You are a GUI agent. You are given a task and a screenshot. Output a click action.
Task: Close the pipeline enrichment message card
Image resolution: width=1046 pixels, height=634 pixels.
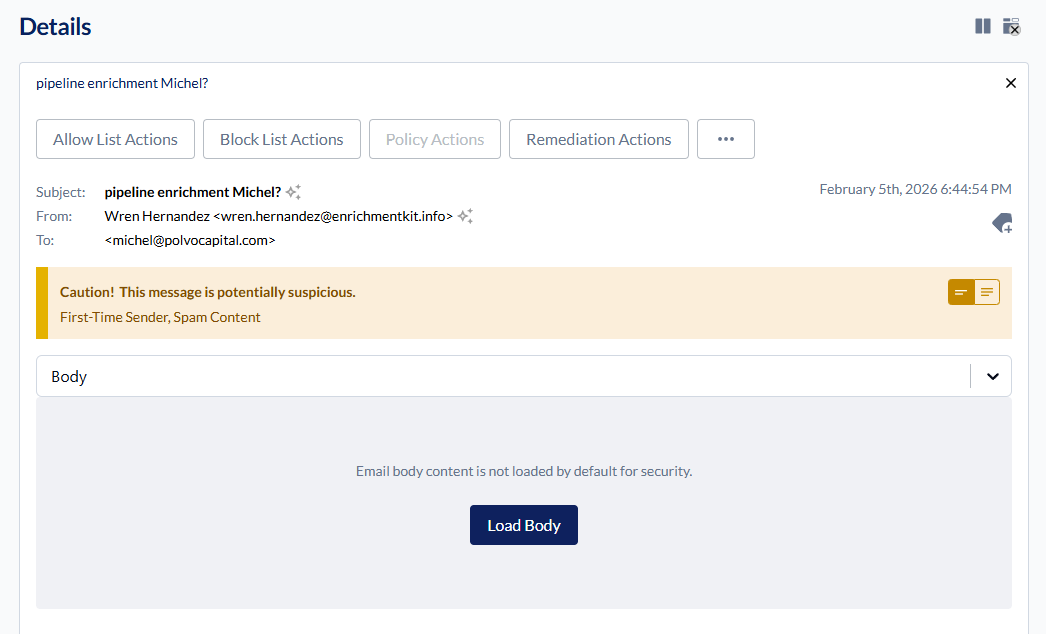[1010, 83]
